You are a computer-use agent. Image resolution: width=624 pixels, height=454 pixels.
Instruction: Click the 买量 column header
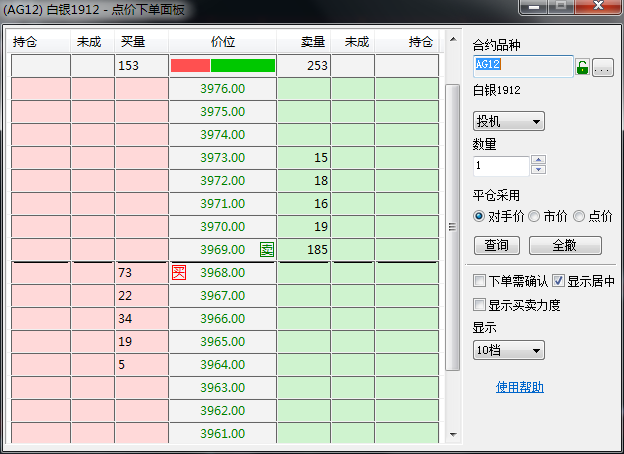pyautogui.click(x=142, y=41)
